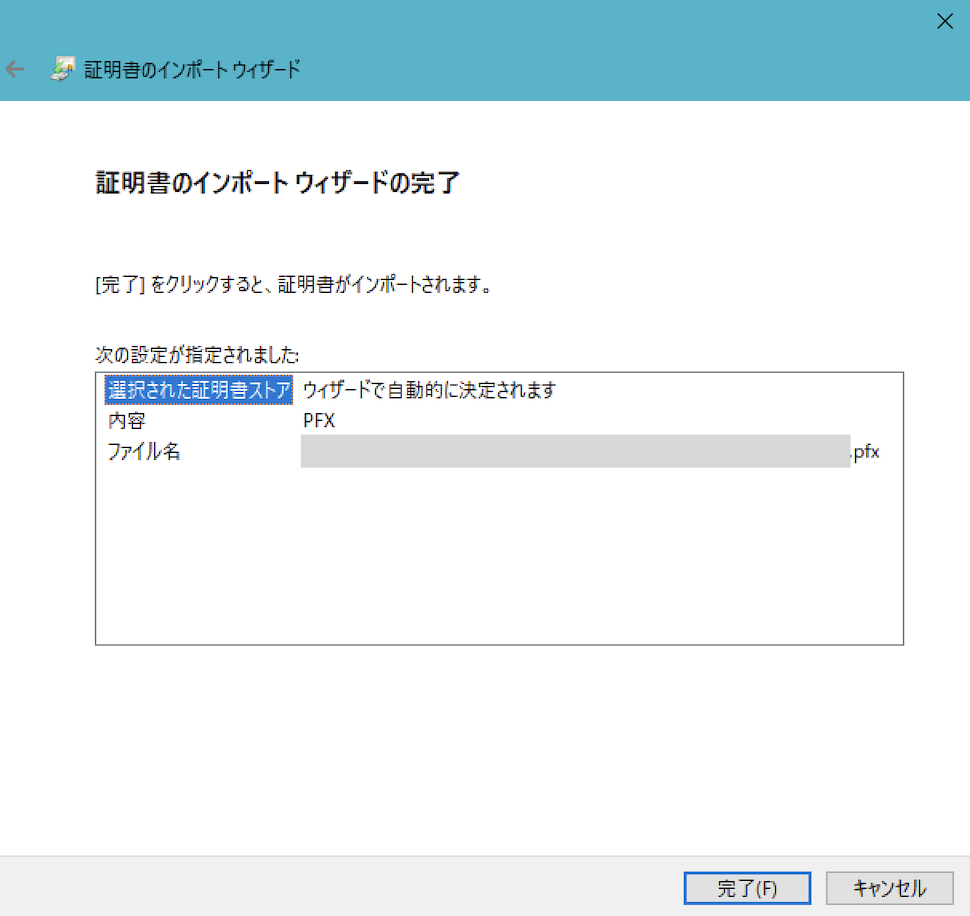Click the 完了(F) button to finish the import
This screenshot has height=916, width=970.
(x=746, y=887)
